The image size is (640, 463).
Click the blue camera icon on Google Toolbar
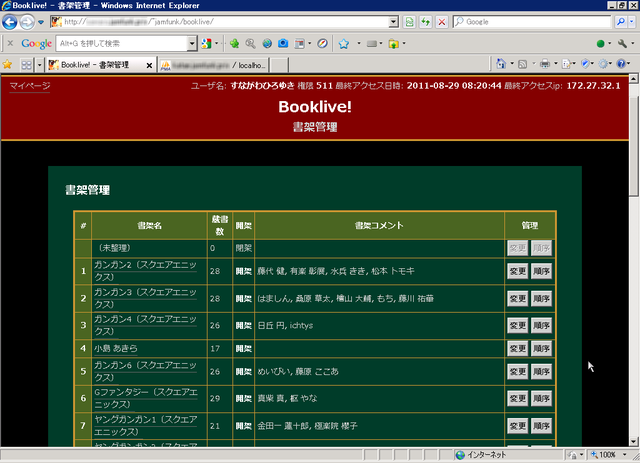tap(283, 43)
